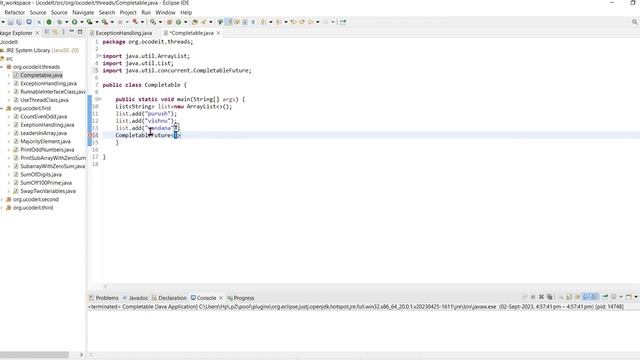The height and width of the screenshot is (360, 640).
Task: Click the editor horizontal scroll-left arrow
Action: [105, 286]
